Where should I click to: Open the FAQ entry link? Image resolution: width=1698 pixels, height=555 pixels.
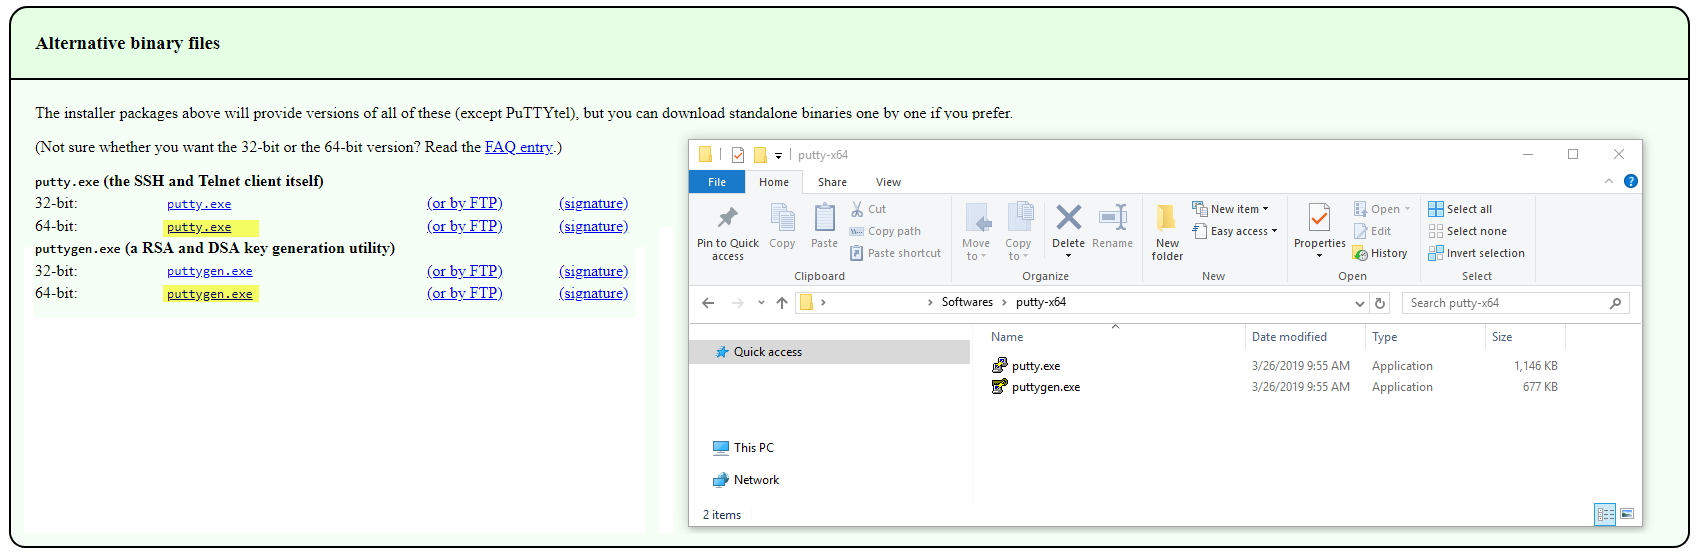point(518,147)
